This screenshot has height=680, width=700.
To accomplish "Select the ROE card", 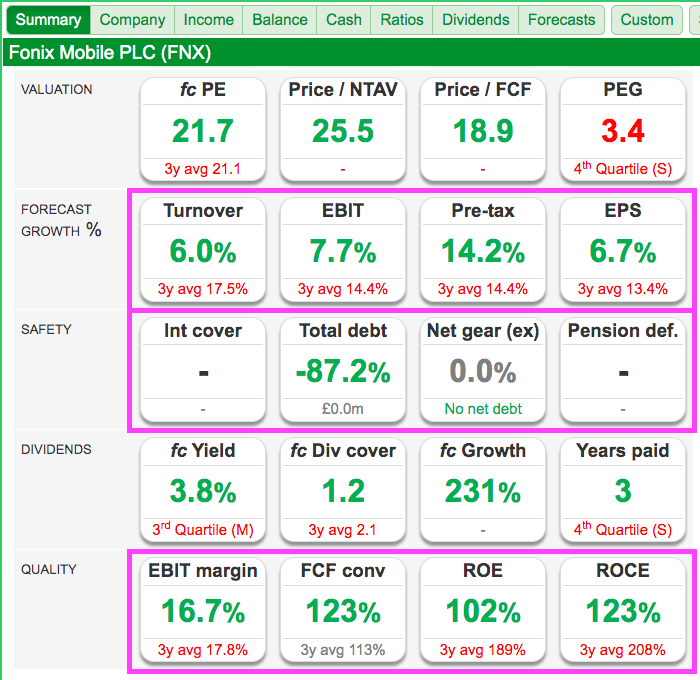I will pyautogui.click(x=483, y=610).
